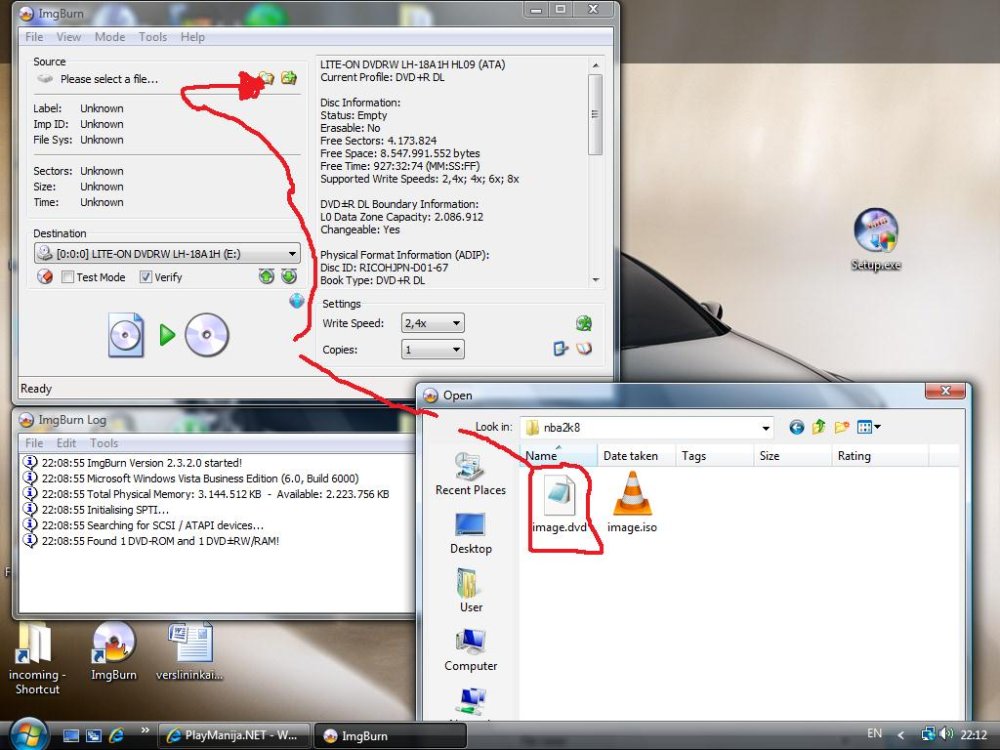Open the ImgBurn Tools menu
This screenshot has height=750, width=1000.
pyautogui.click(x=153, y=37)
